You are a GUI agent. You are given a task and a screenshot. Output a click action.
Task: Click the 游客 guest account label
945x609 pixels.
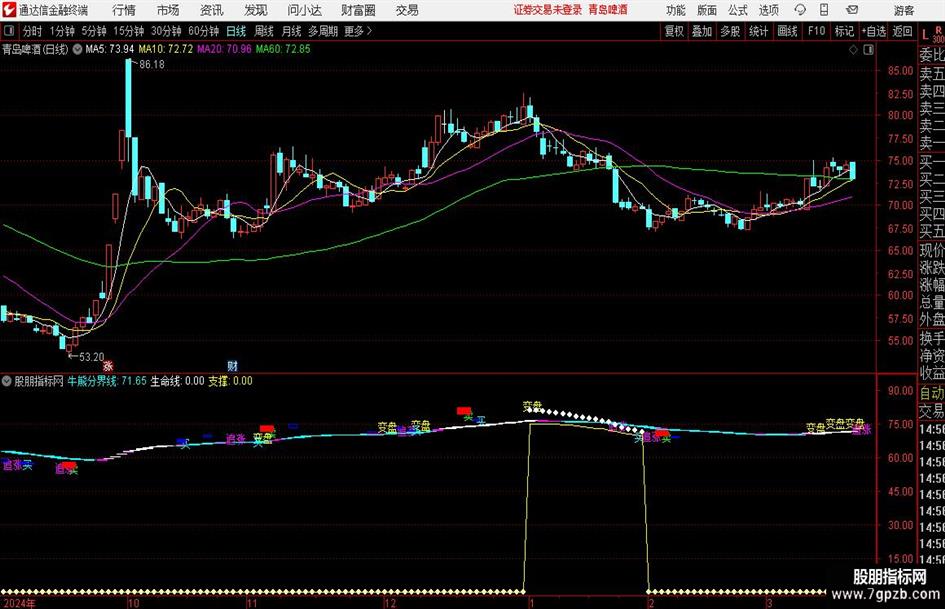904,10
